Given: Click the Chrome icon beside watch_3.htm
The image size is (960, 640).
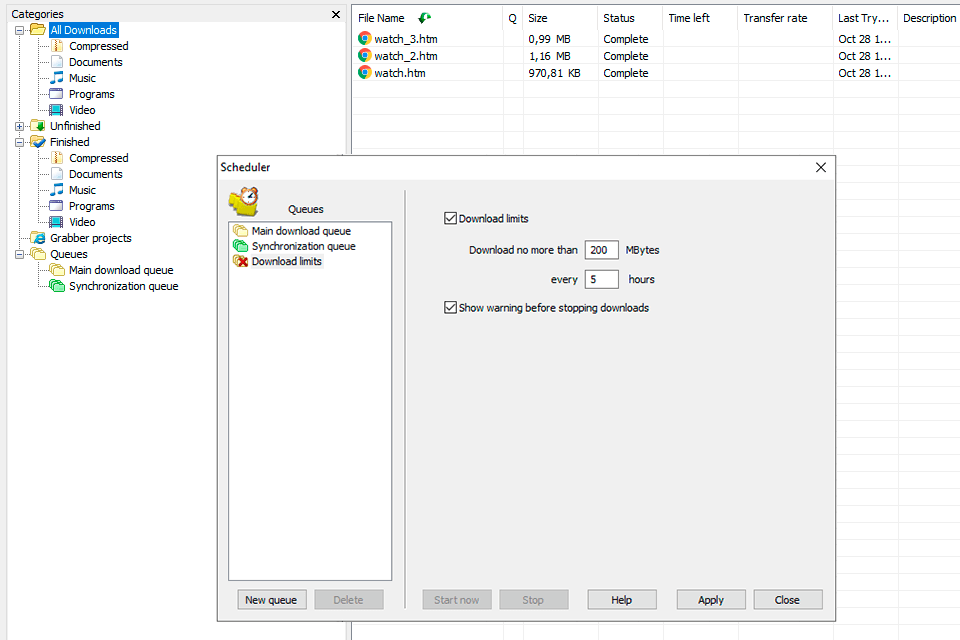Looking at the screenshot, I should tap(364, 39).
